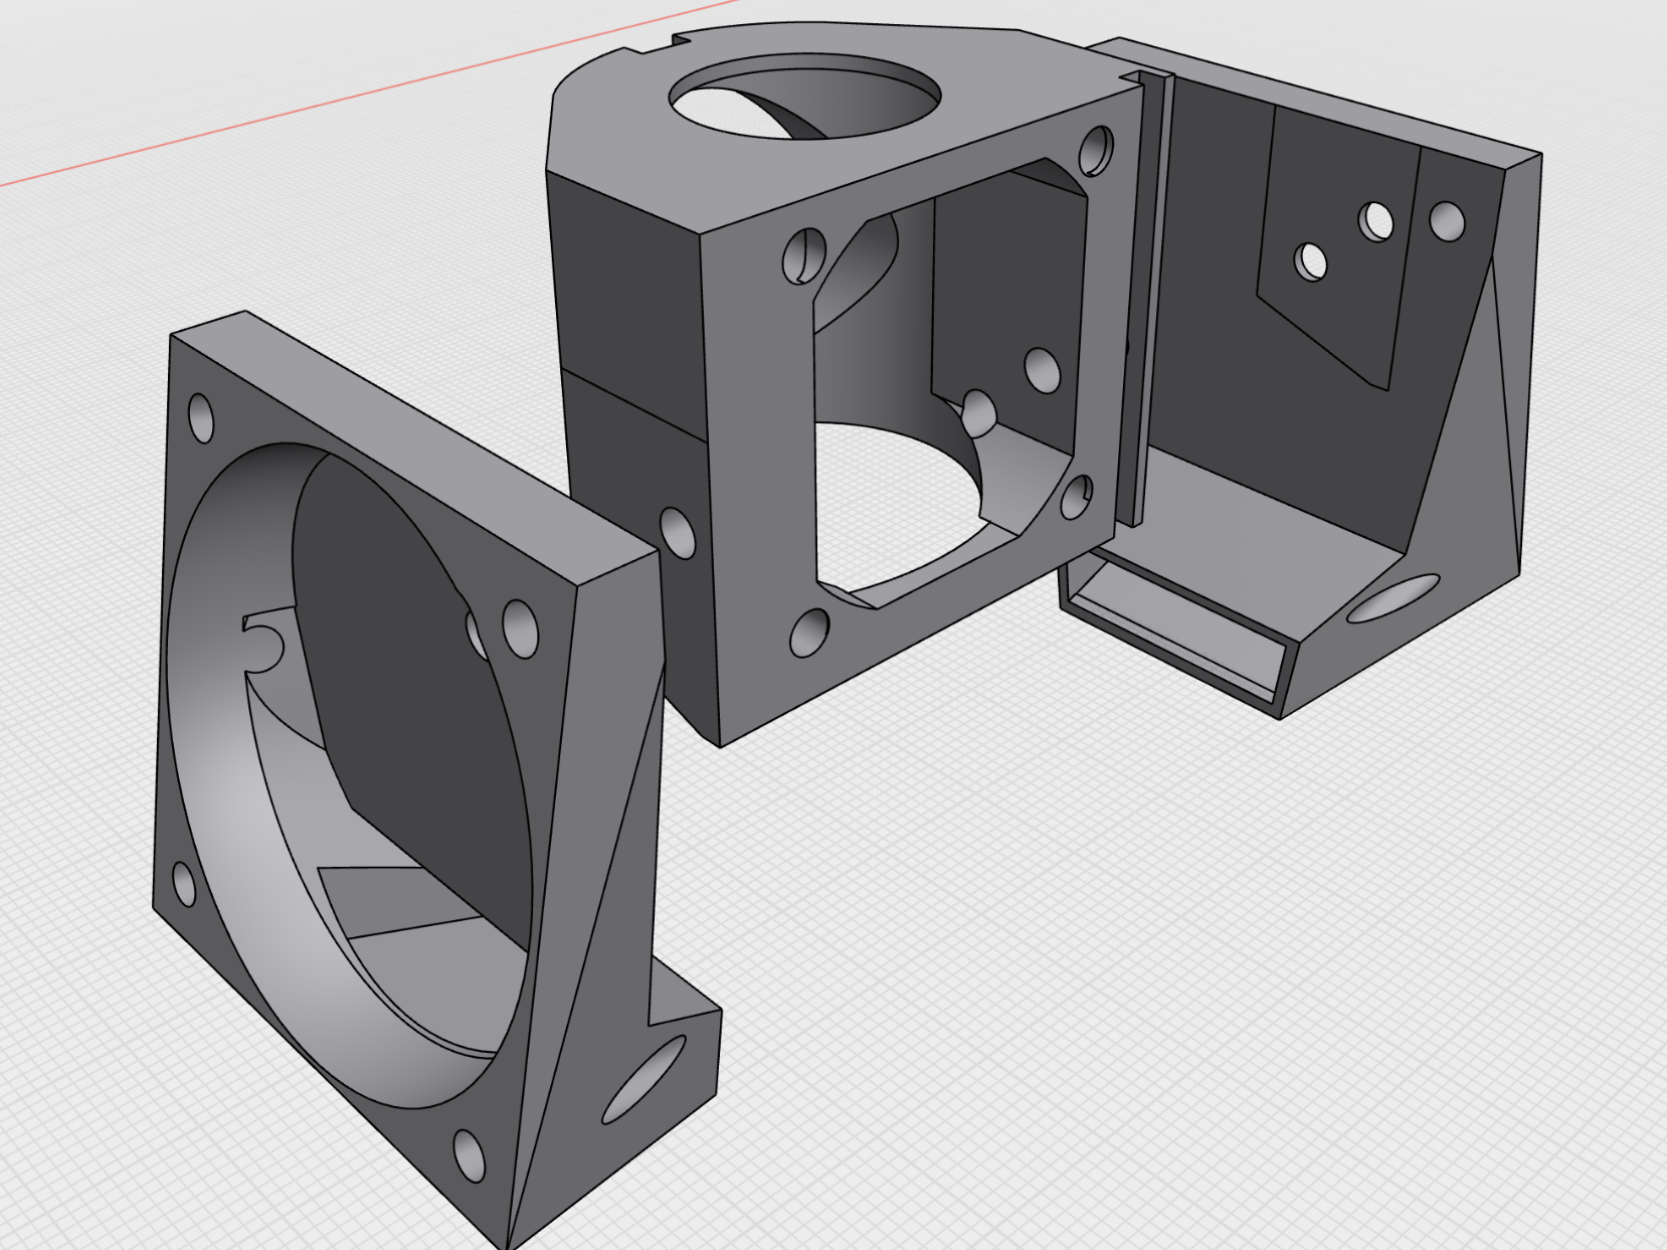Pick the leftmost of three holes in right bracket

coord(1310,262)
